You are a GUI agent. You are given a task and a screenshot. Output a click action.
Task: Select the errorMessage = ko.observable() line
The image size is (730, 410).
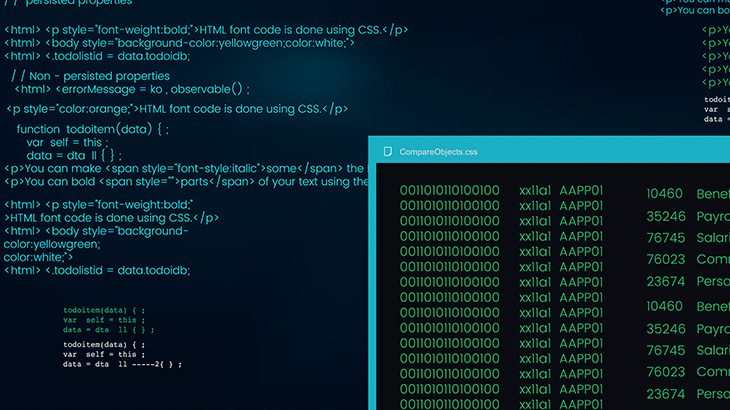(132, 89)
